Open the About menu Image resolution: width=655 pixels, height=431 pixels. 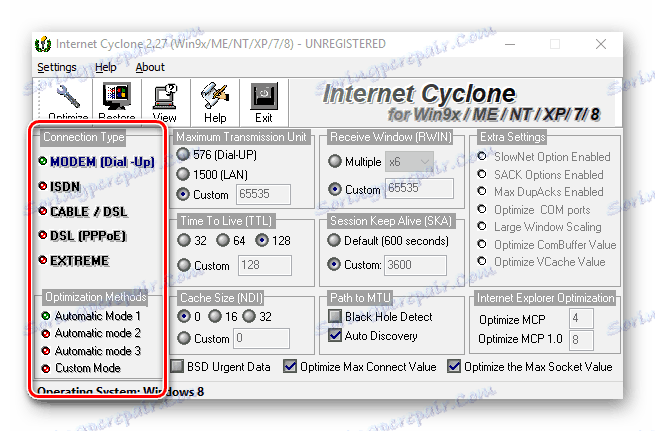tap(150, 67)
